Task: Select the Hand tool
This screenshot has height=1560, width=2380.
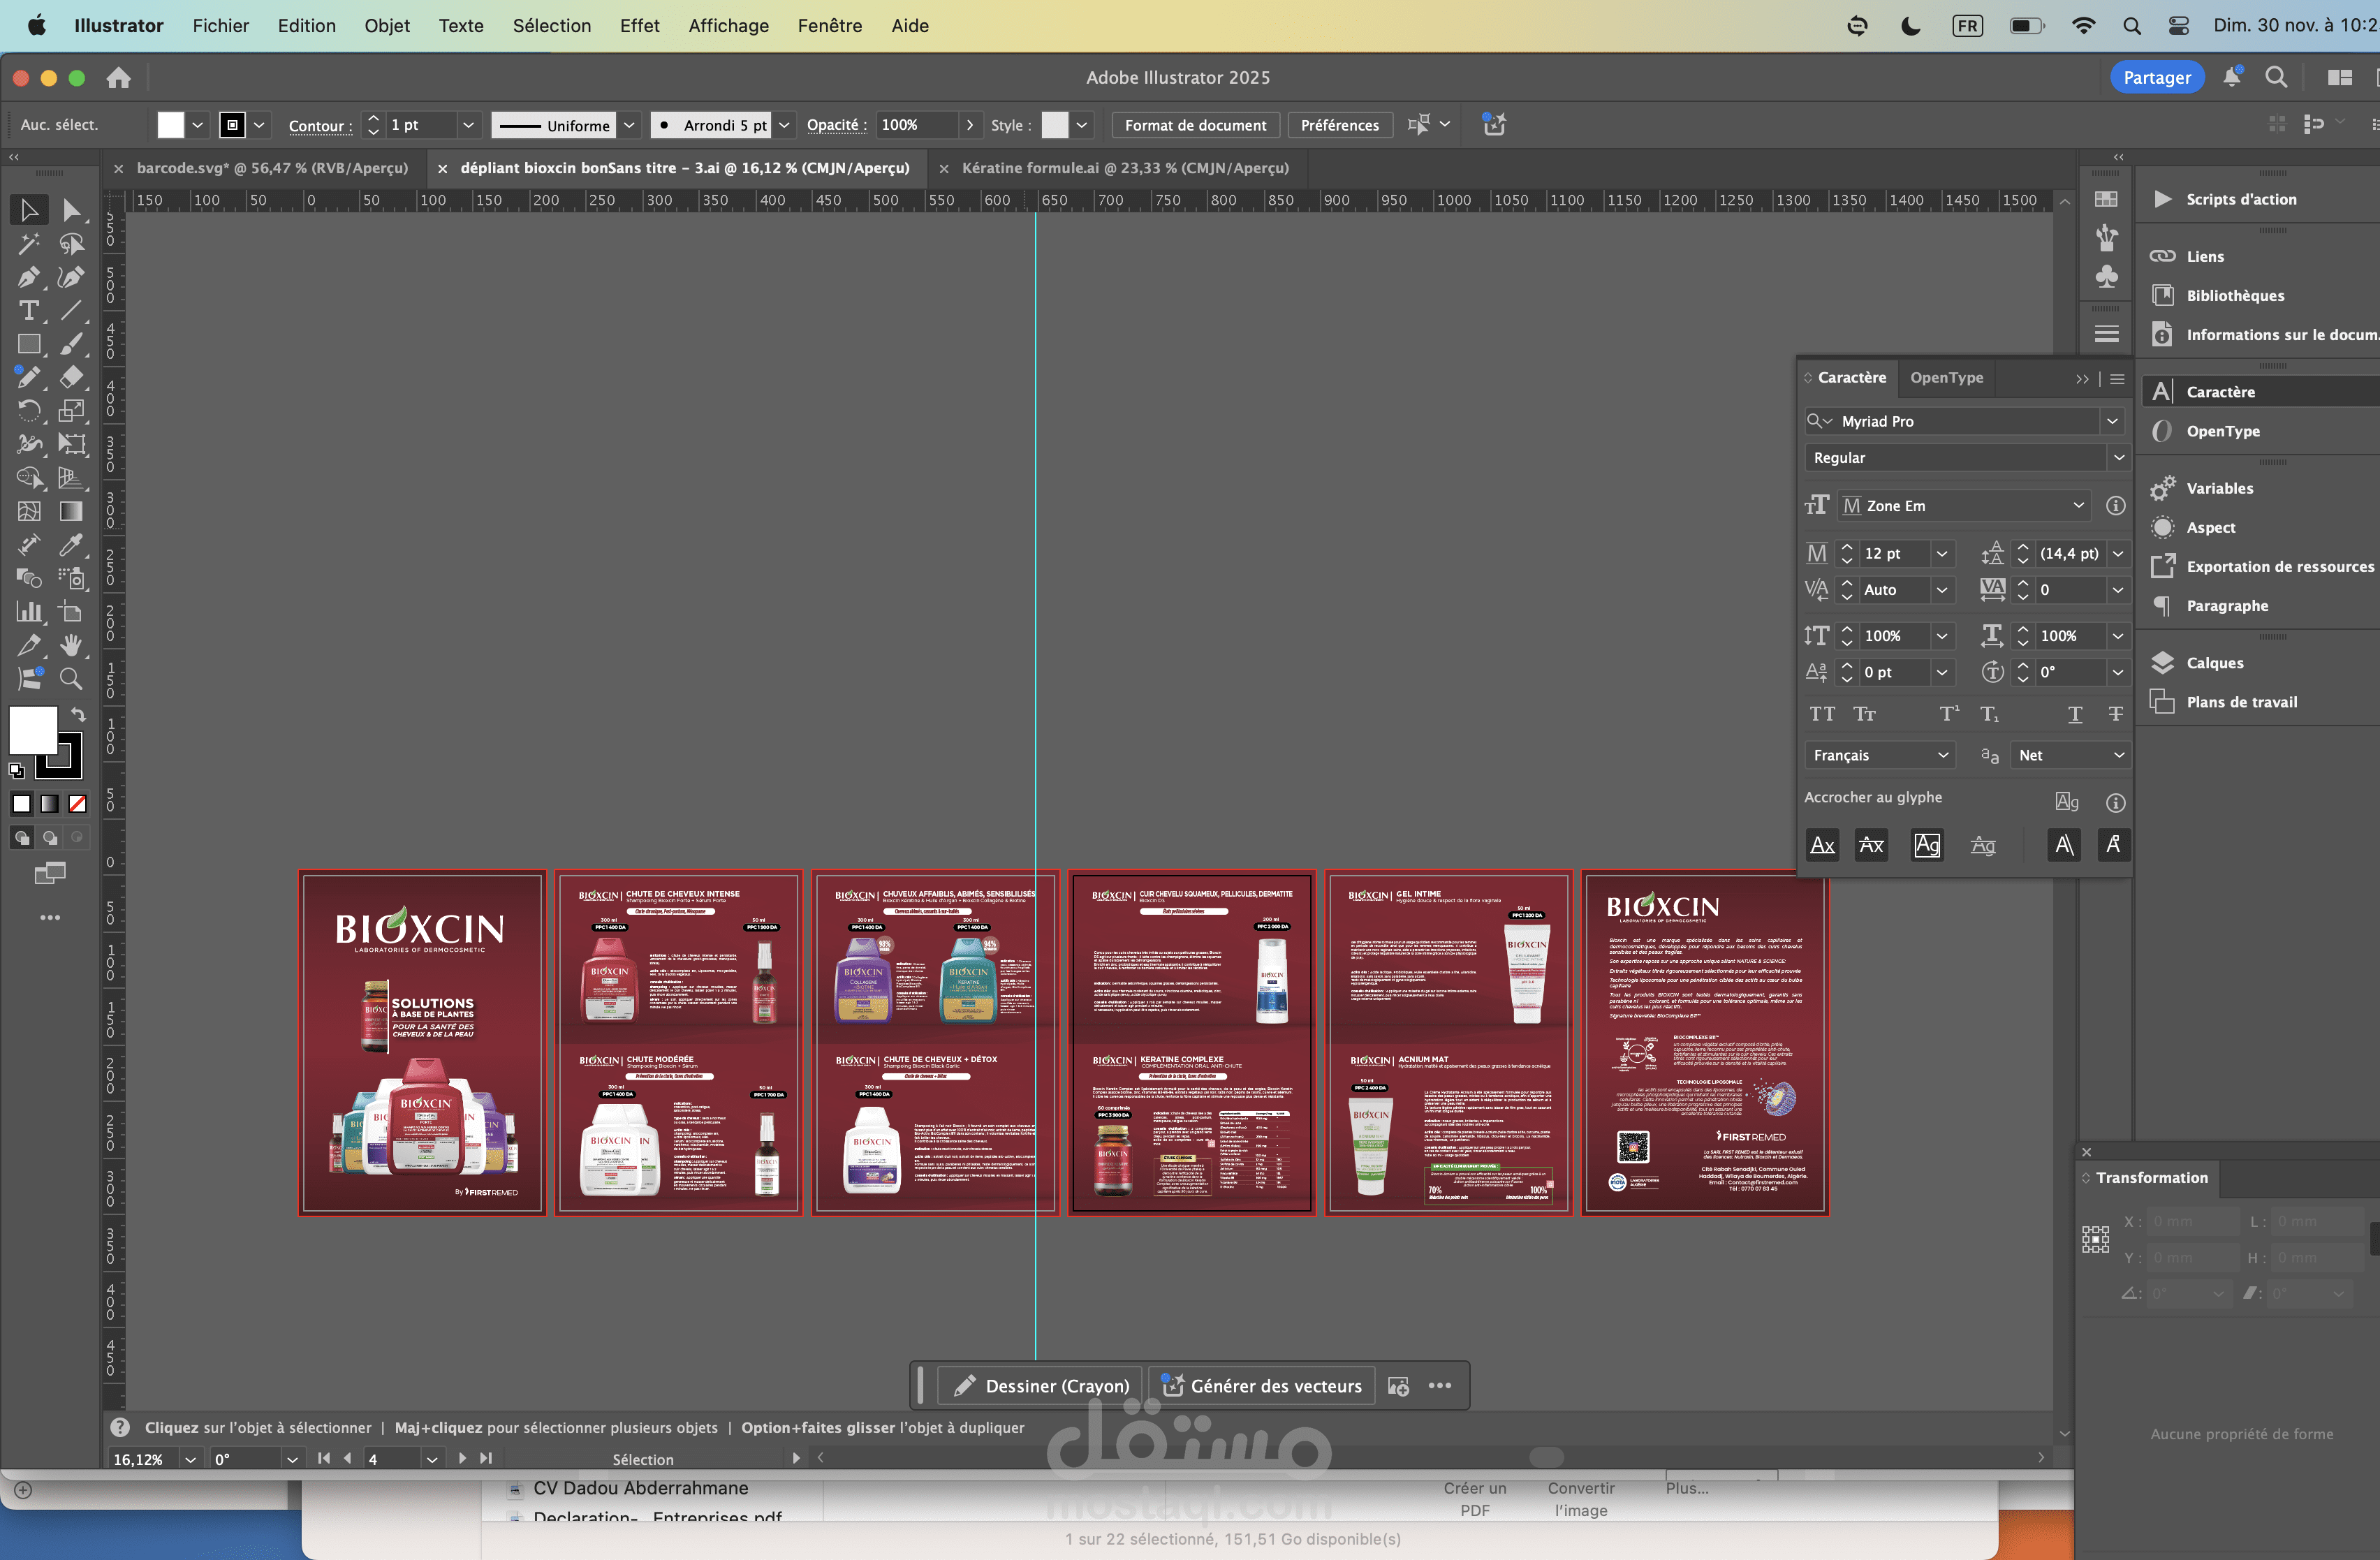Action: pos(70,645)
